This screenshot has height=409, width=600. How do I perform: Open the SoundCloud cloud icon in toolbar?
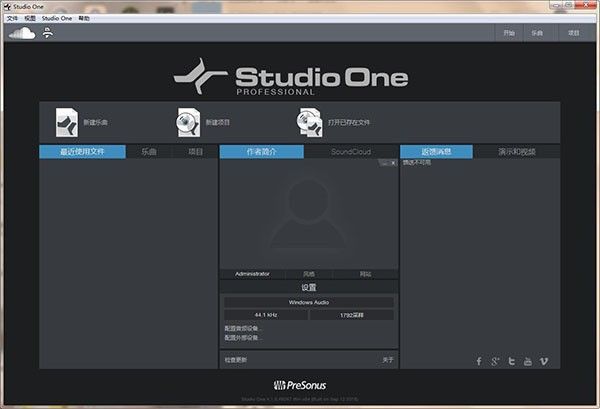pyautogui.click(x=22, y=33)
